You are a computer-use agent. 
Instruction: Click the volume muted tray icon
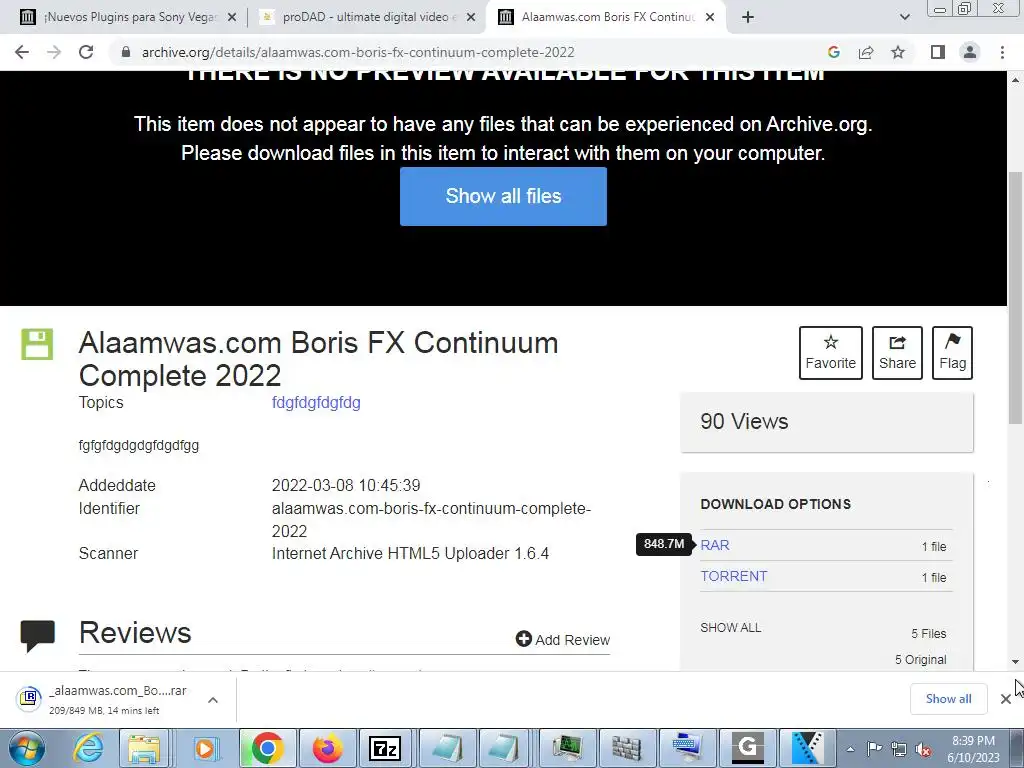click(x=923, y=750)
